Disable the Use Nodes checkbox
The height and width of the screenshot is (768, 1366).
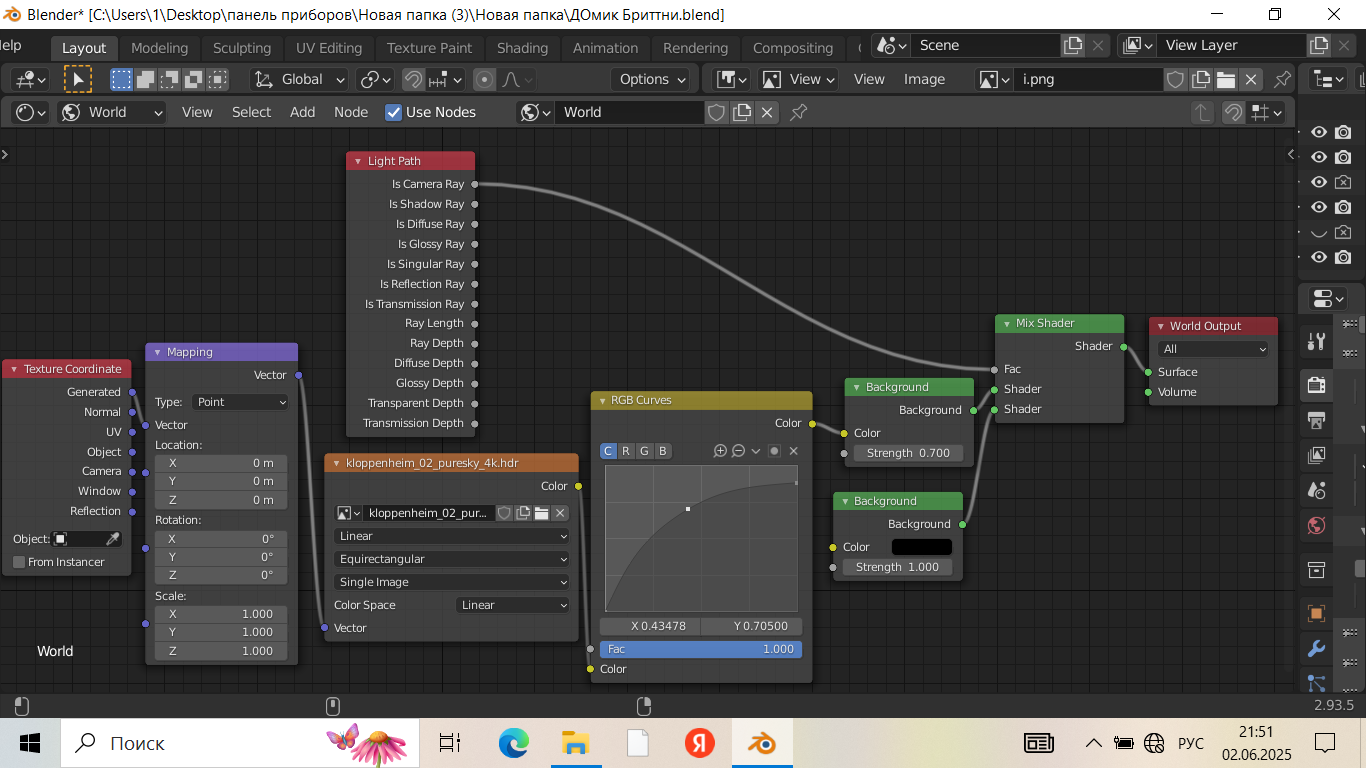[394, 113]
